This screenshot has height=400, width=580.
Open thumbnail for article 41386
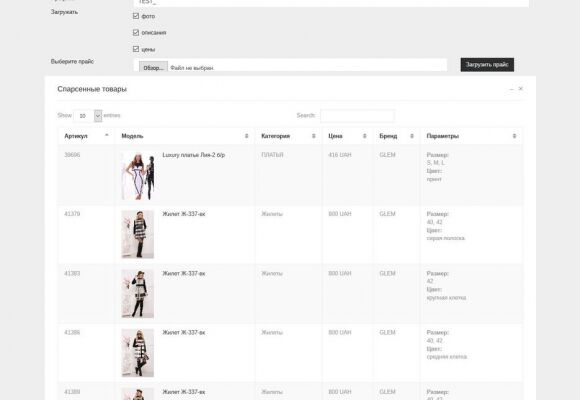[138, 353]
